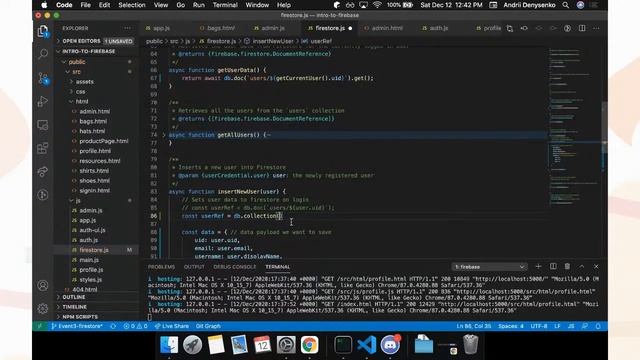This screenshot has width=640, height=360.
Task: Open the Explorer view in the activity bar
Action: (x=43, y=31)
